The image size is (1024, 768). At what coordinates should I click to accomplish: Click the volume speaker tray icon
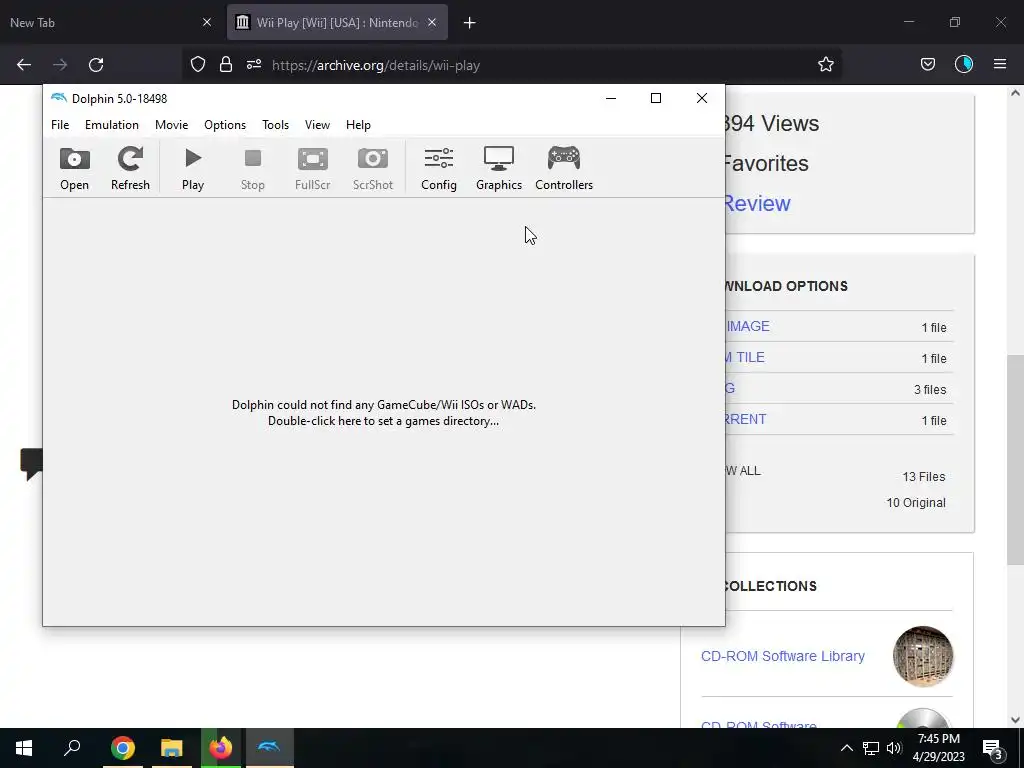[894, 748]
